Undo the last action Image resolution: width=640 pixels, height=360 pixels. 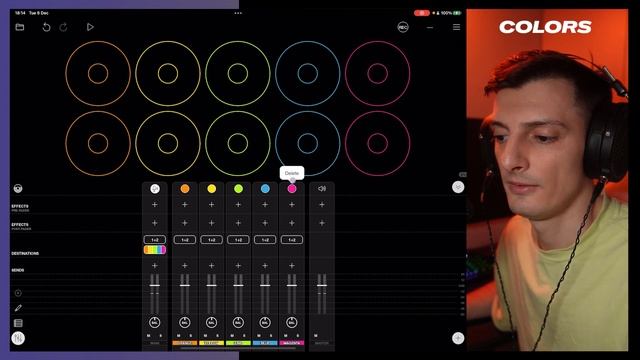point(46,27)
